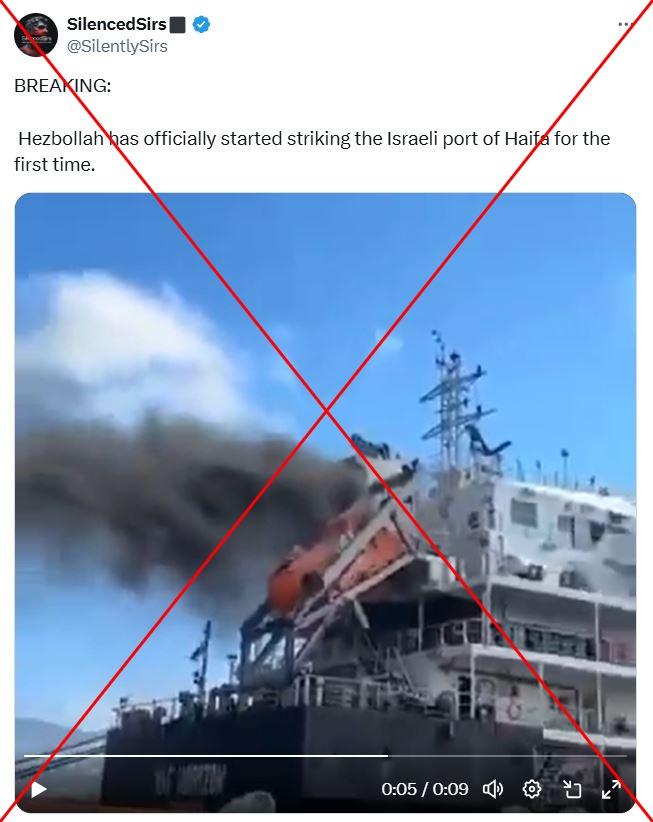Click the black square emoji beside name

(x=178, y=25)
